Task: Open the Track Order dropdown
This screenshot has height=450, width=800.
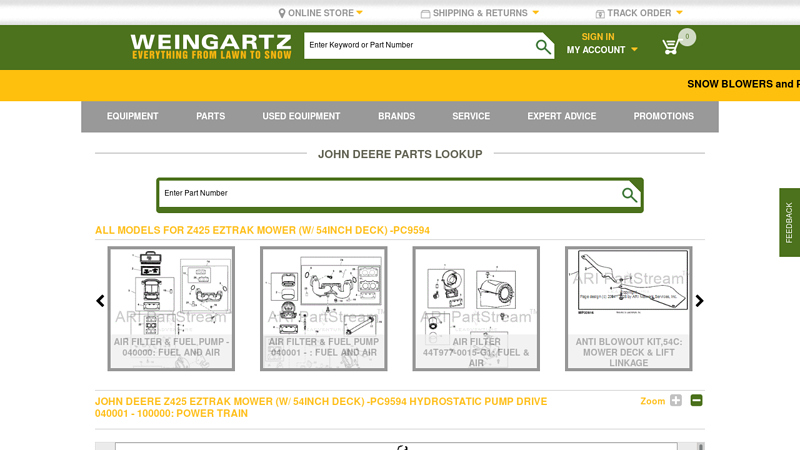Action: click(x=640, y=13)
